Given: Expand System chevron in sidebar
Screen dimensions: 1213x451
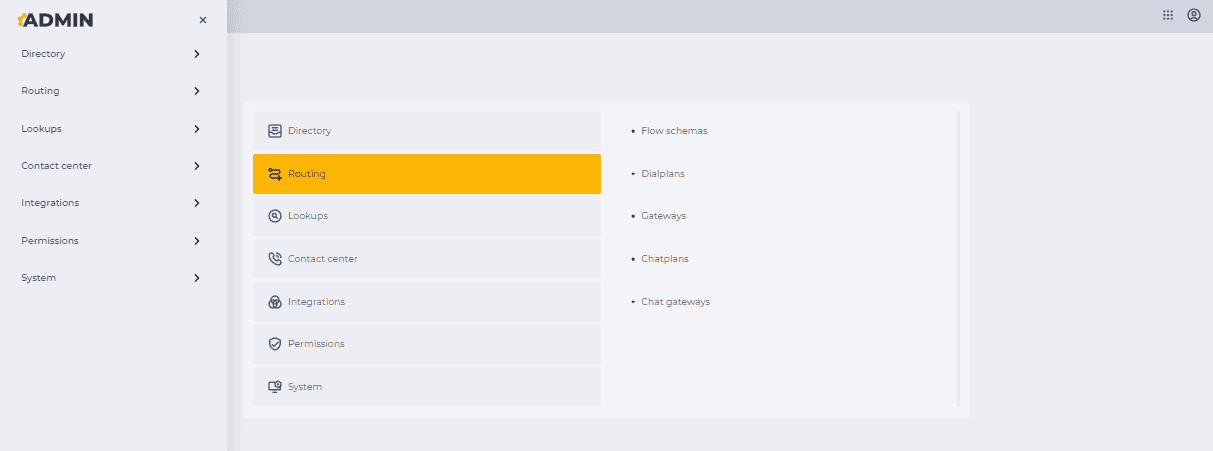Looking at the screenshot, I should [x=197, y=278].
